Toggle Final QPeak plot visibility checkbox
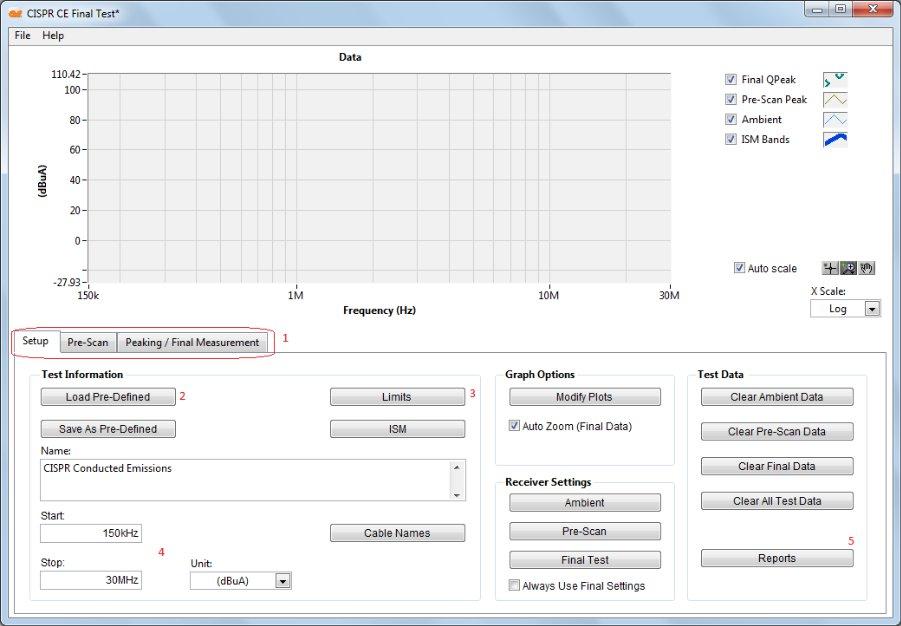Screen dimensions: 901x626 click(x=730, y=79)
